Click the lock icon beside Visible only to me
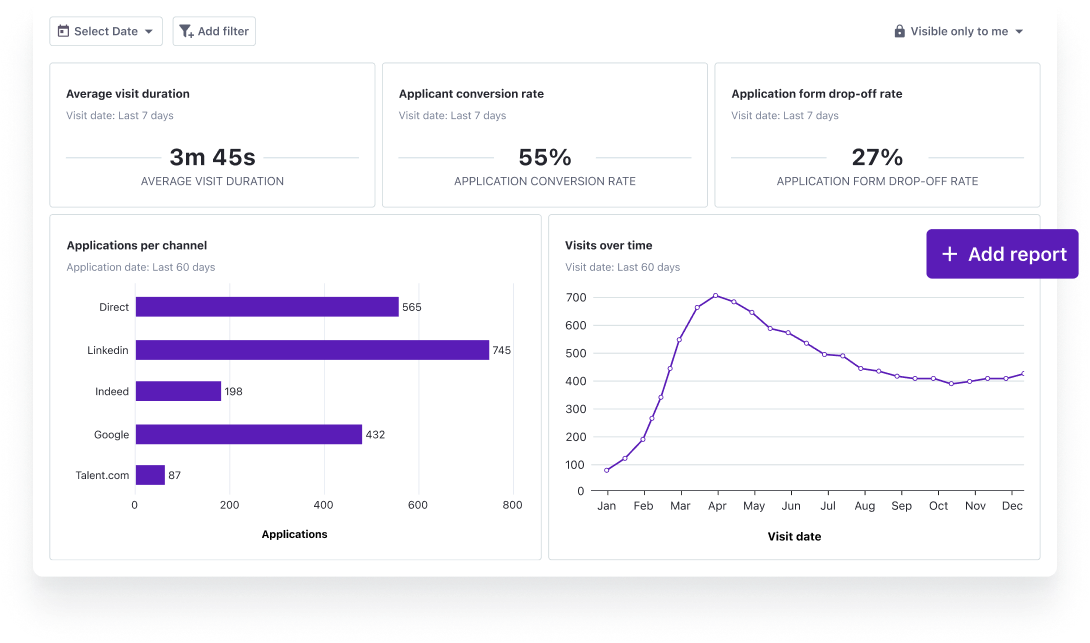Screen dimensions: 1090x643 click(900, 31)
